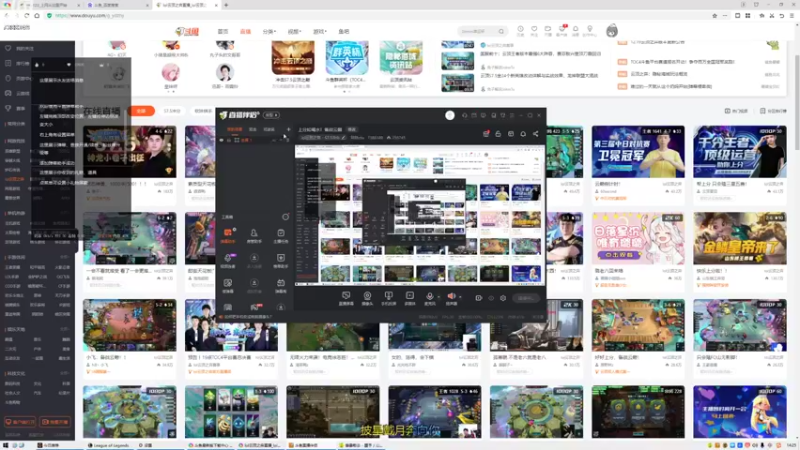800x450 pixels.
Task: Open notifications bell in Douyu page header
Action: (576, 30)
